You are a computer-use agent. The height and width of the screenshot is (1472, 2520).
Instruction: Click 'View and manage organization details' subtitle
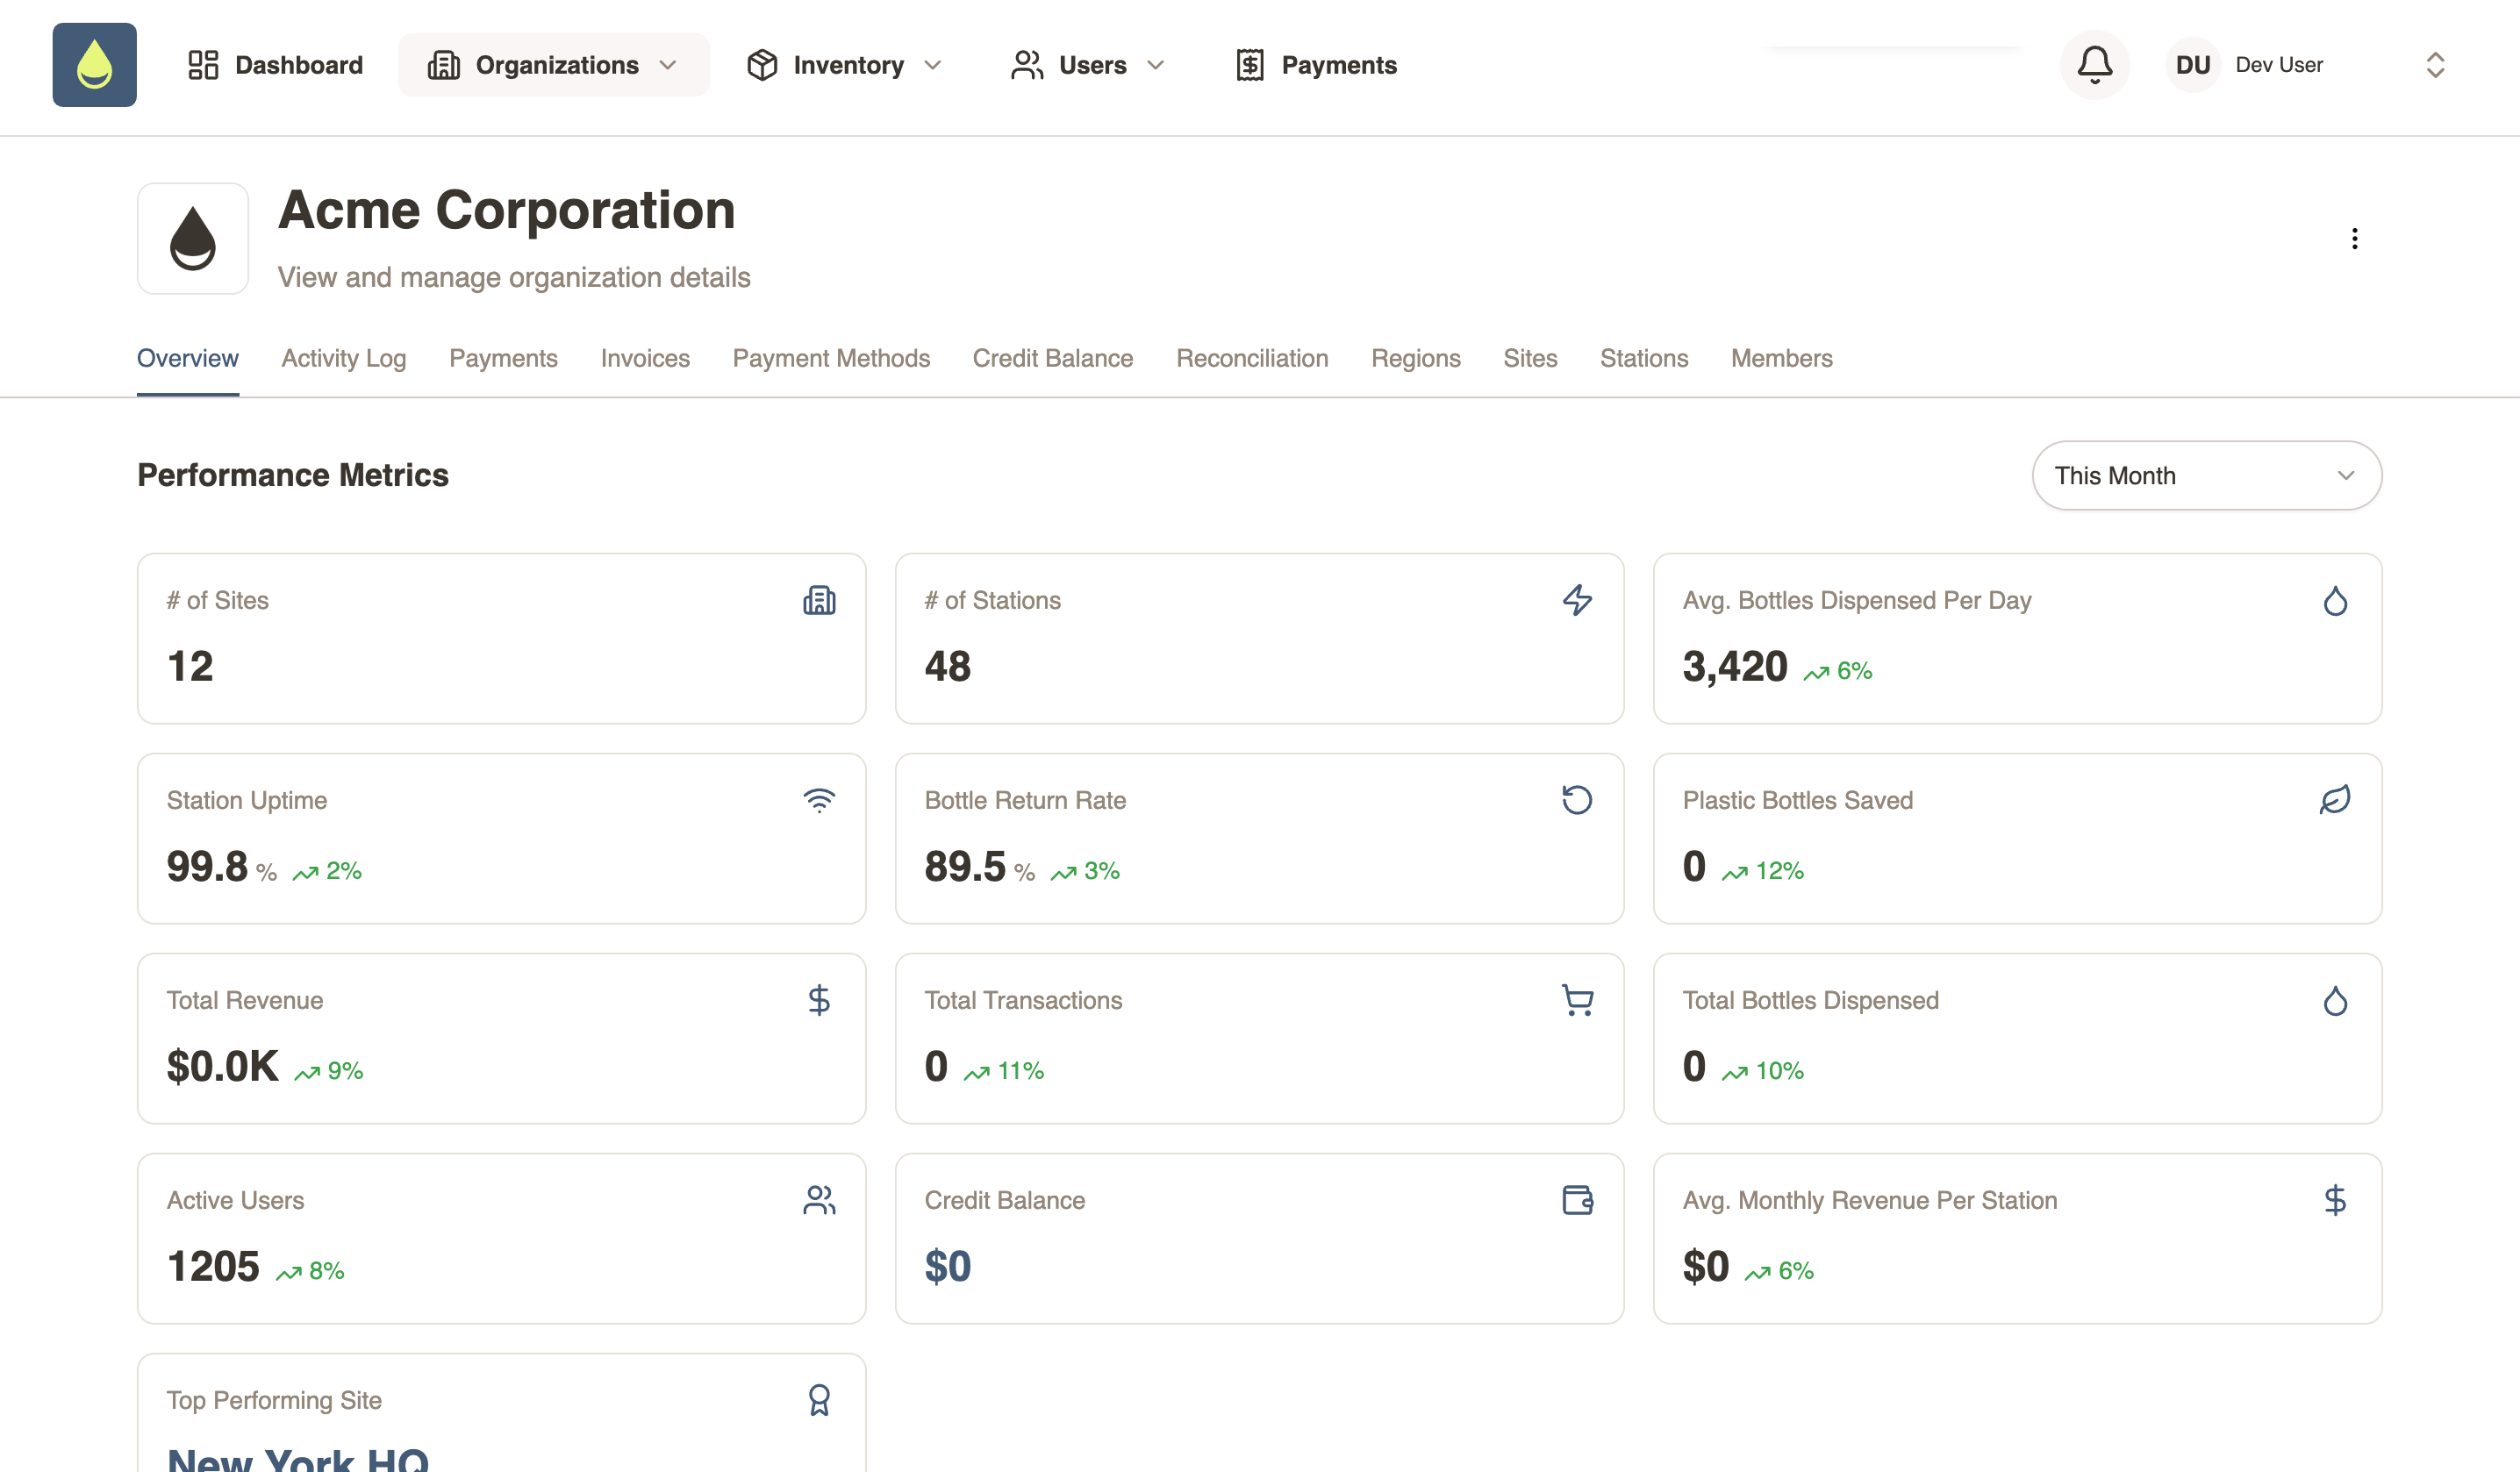(x=514, y=277)
